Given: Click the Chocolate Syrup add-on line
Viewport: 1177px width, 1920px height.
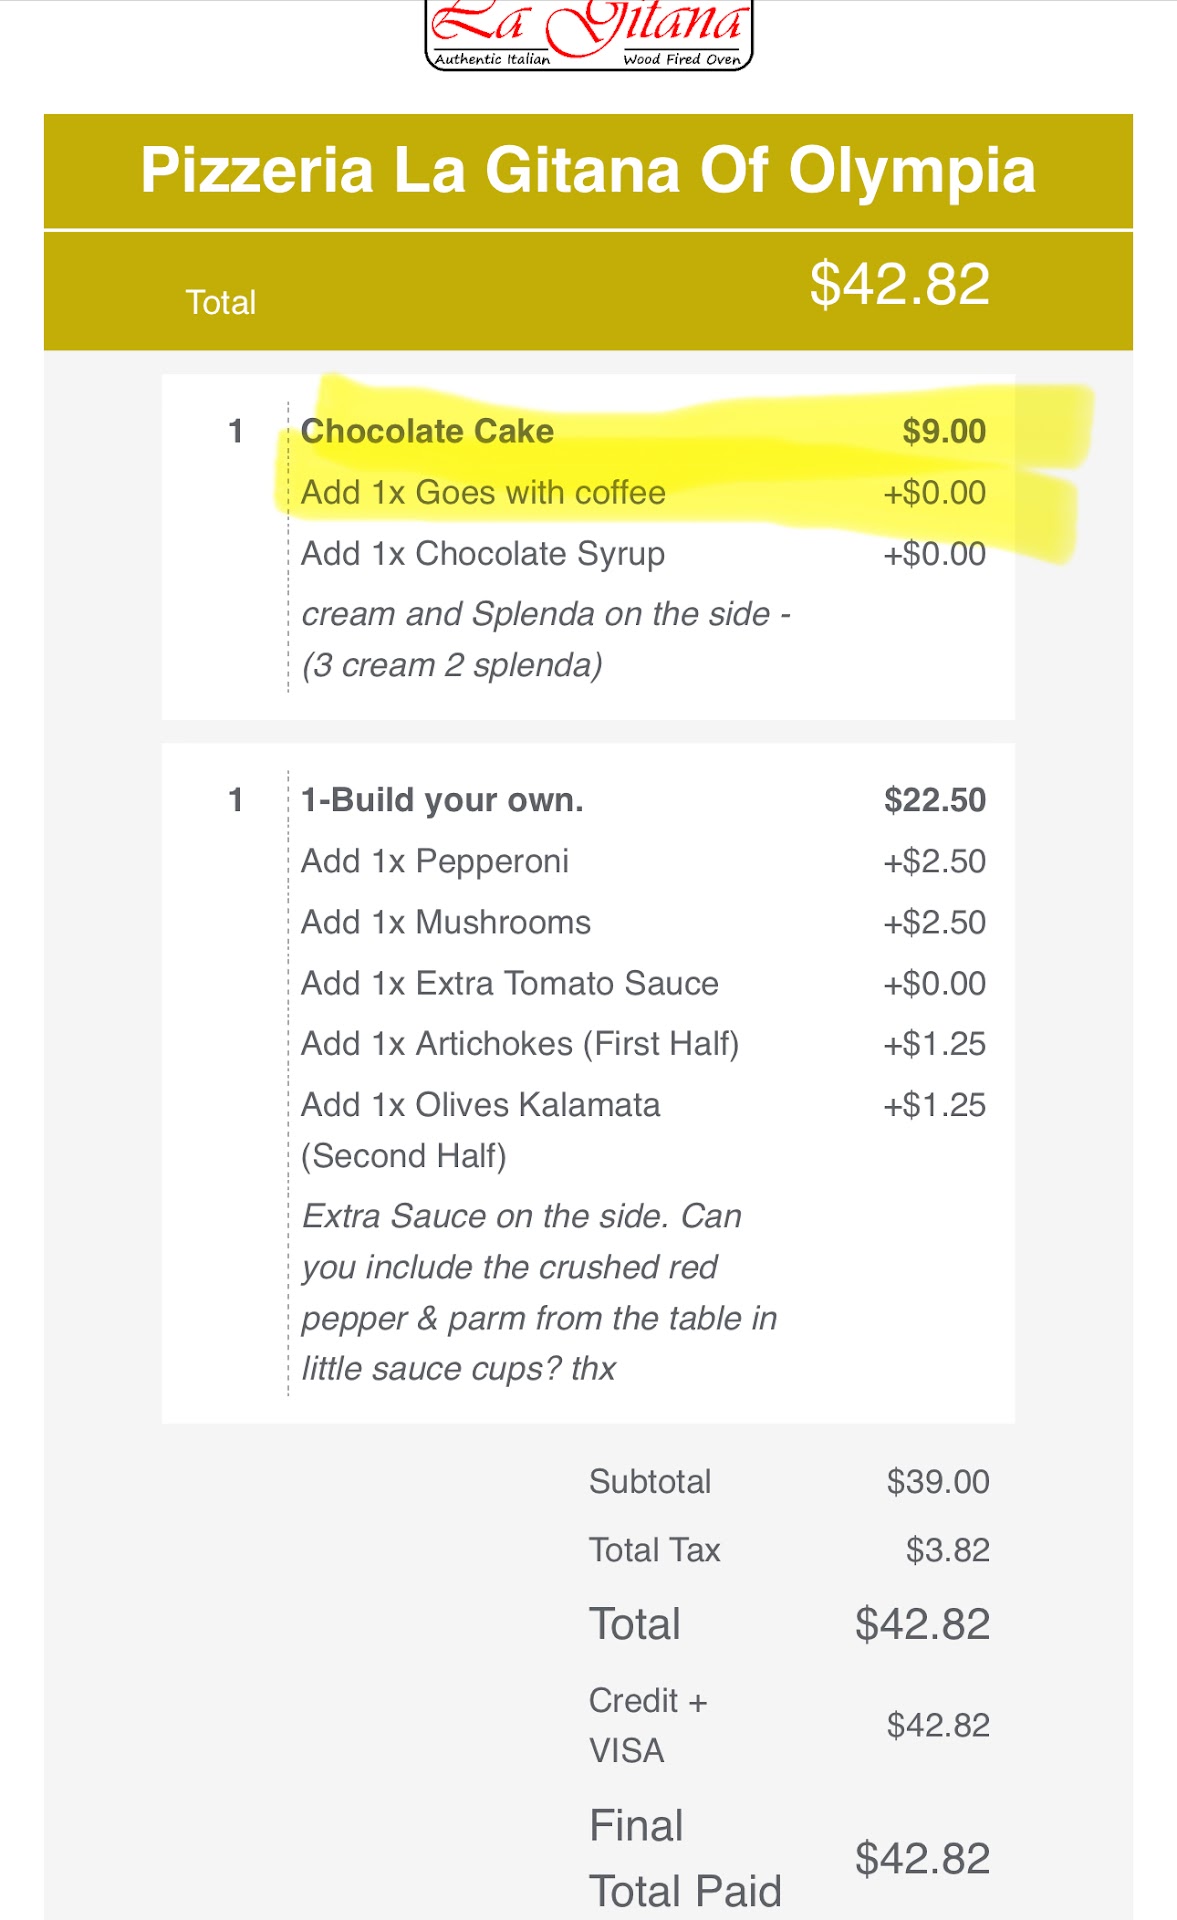Looking at the screenshot, I should click(483, 554).
